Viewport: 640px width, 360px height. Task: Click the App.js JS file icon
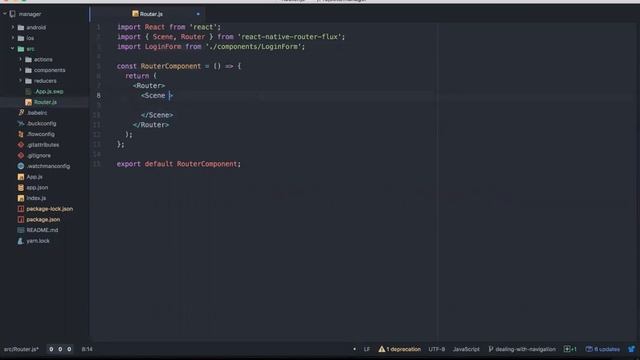coord(21,177)
